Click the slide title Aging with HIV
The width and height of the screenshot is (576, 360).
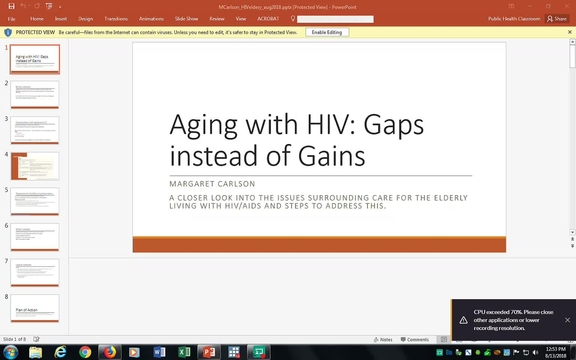pos(296,140)
